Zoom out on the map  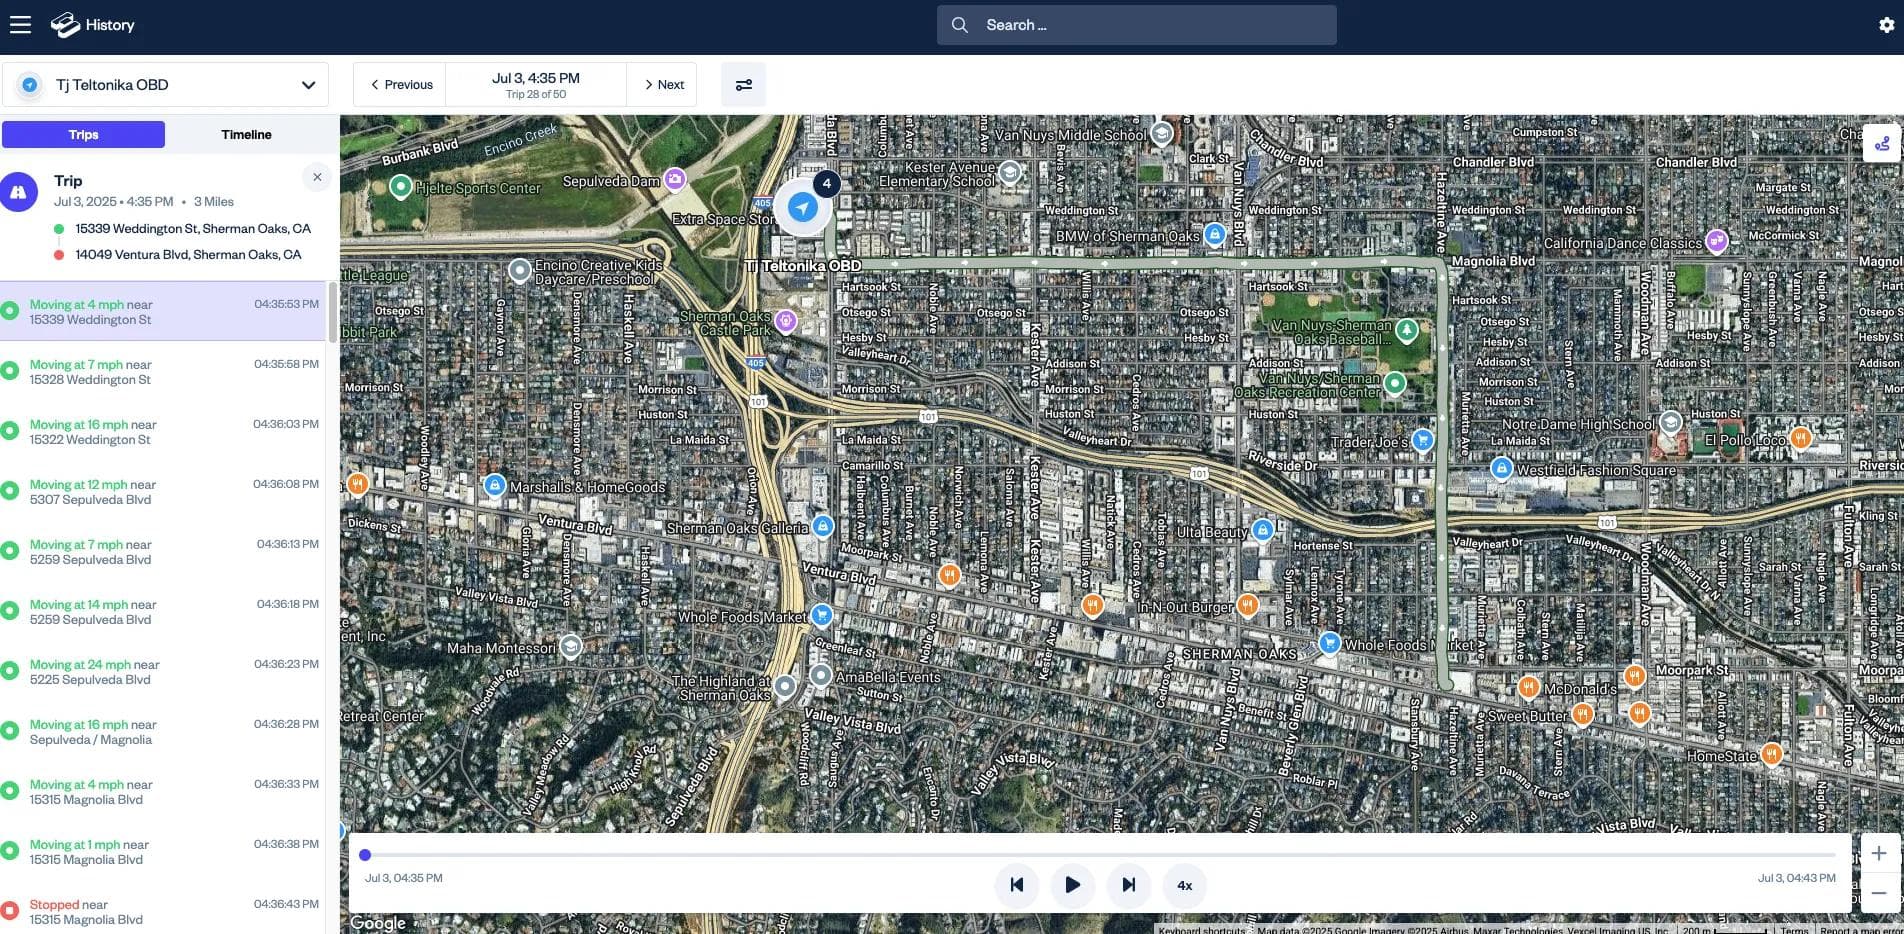click(x=1878, y=893)
